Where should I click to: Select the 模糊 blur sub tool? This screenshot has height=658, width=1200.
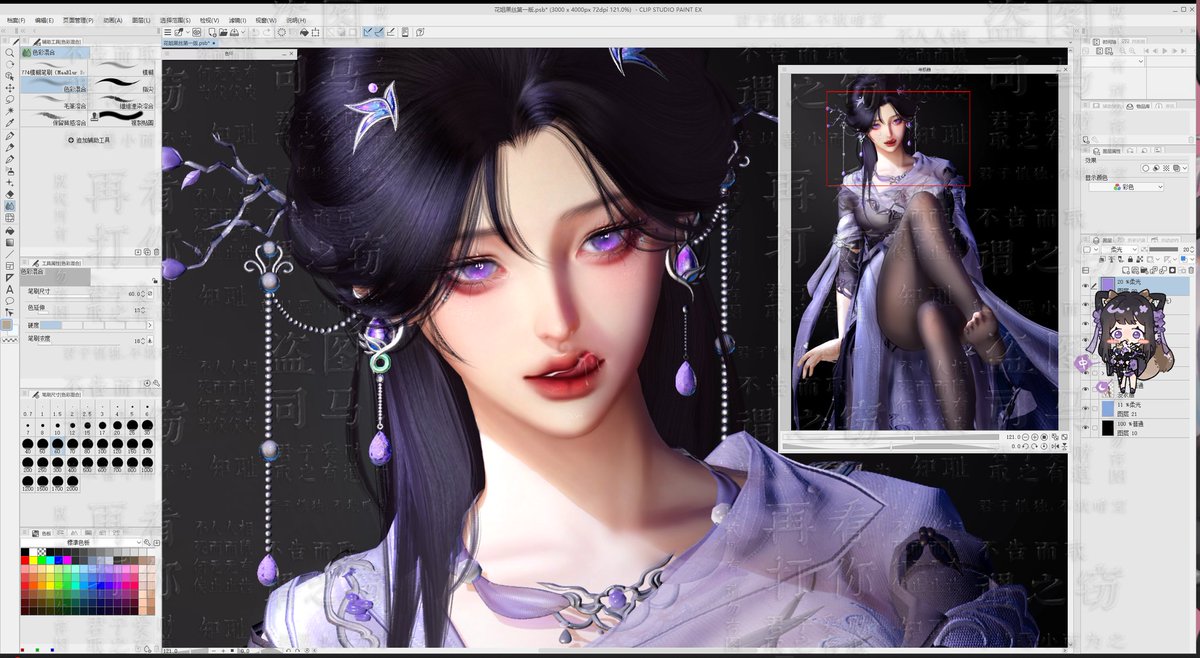[122, 68]
